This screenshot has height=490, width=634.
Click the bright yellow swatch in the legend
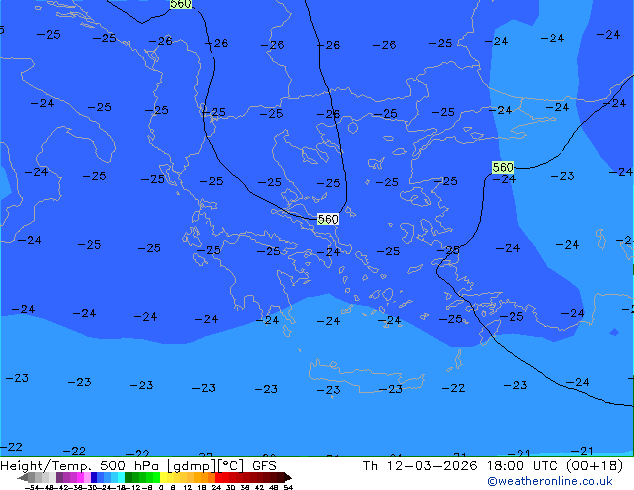[163, 477]
